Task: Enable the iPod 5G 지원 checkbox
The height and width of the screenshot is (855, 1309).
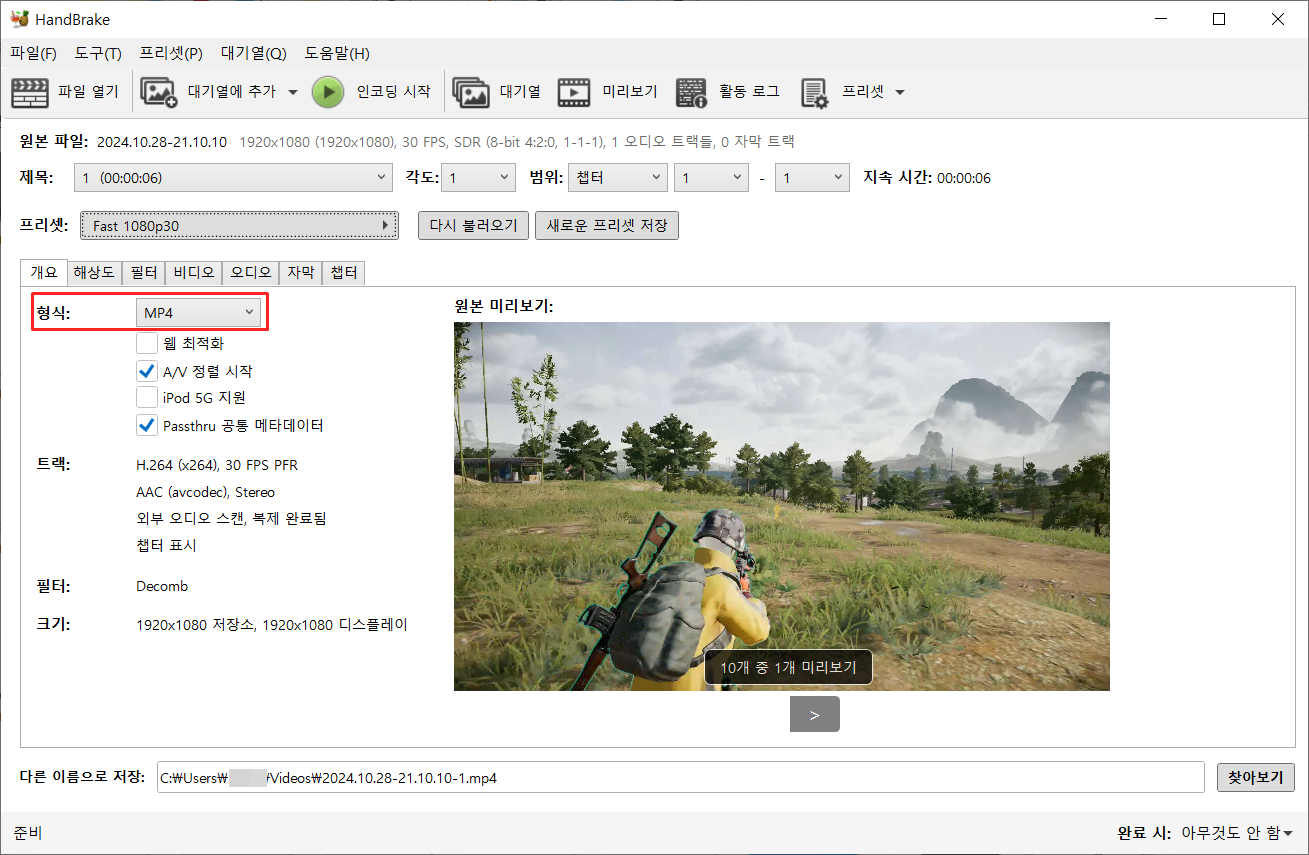Action: pyautogui.click(x=147, y=398)
